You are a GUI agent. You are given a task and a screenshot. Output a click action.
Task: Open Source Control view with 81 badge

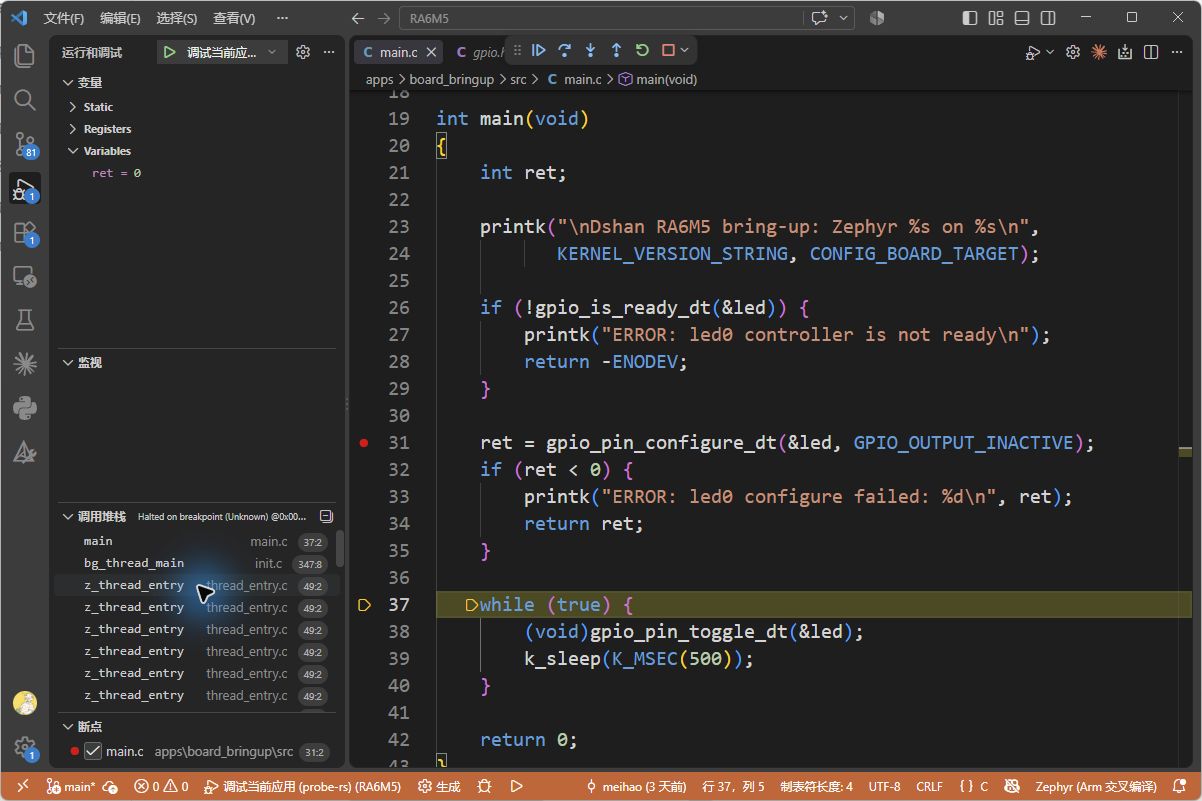[x=25, y=145]
